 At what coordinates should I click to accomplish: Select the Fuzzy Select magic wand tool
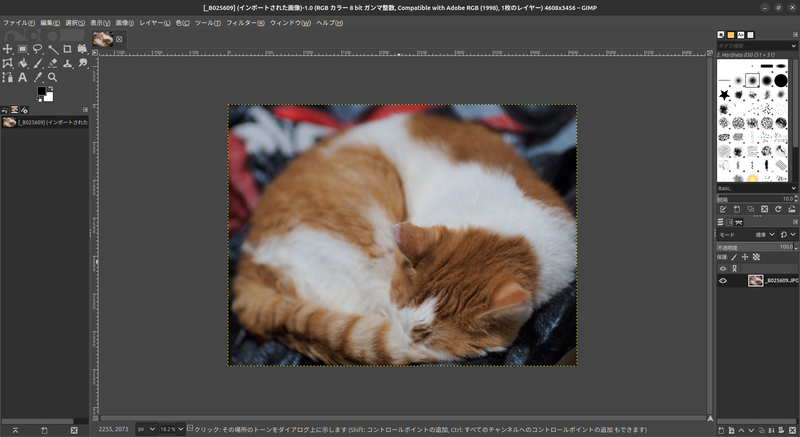coord(53,49)
